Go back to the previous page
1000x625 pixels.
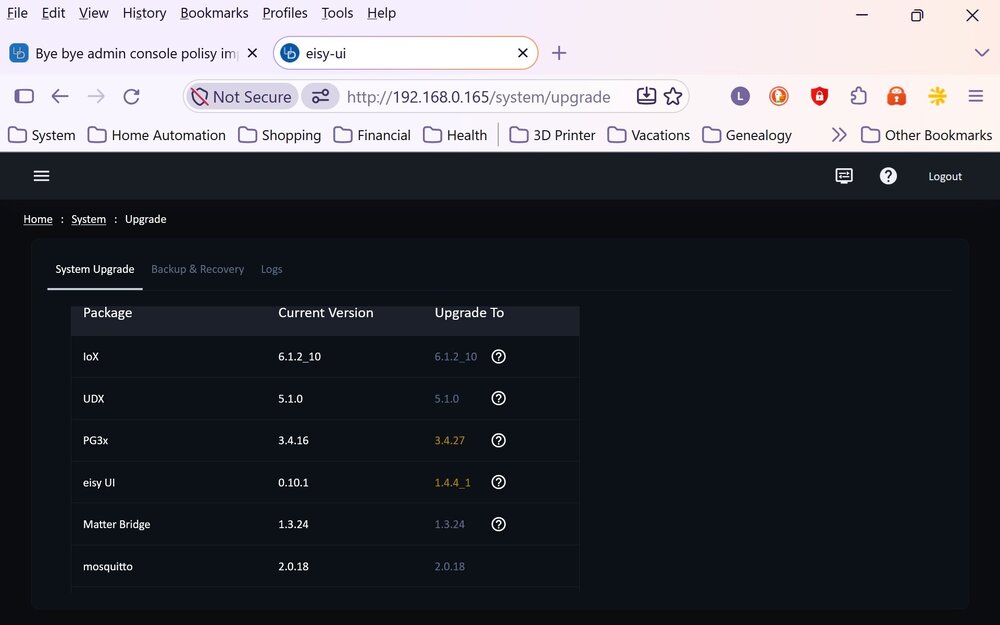click(x=60, y=96)
